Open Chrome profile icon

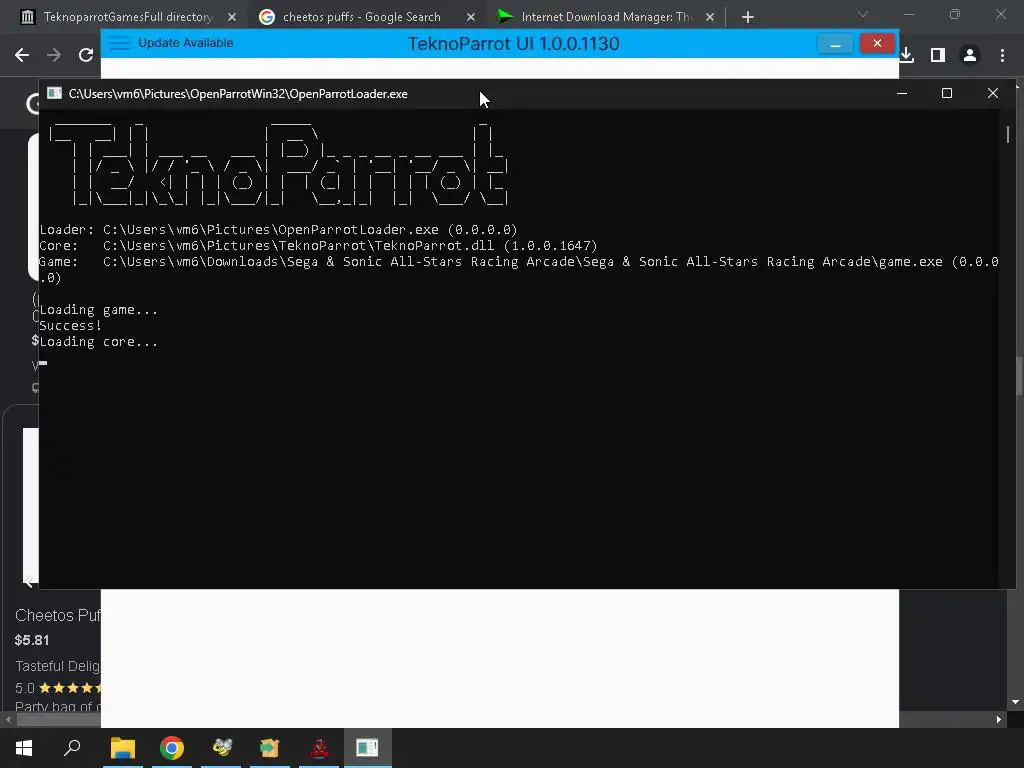coord(970,56)
